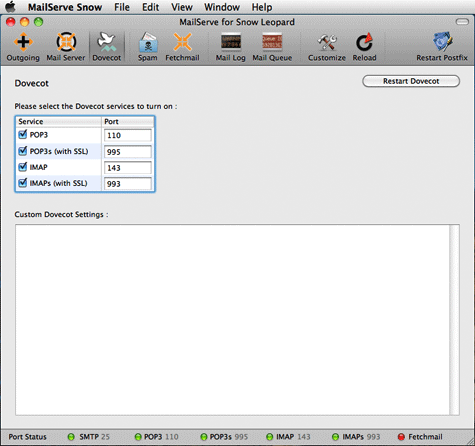Click the Restart Dovecot button
475x446 pixels.
[411, 81]
